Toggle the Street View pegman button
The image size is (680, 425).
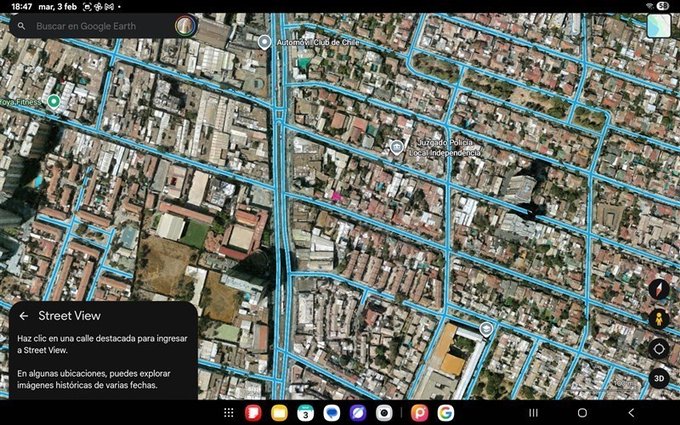(658, 319)
